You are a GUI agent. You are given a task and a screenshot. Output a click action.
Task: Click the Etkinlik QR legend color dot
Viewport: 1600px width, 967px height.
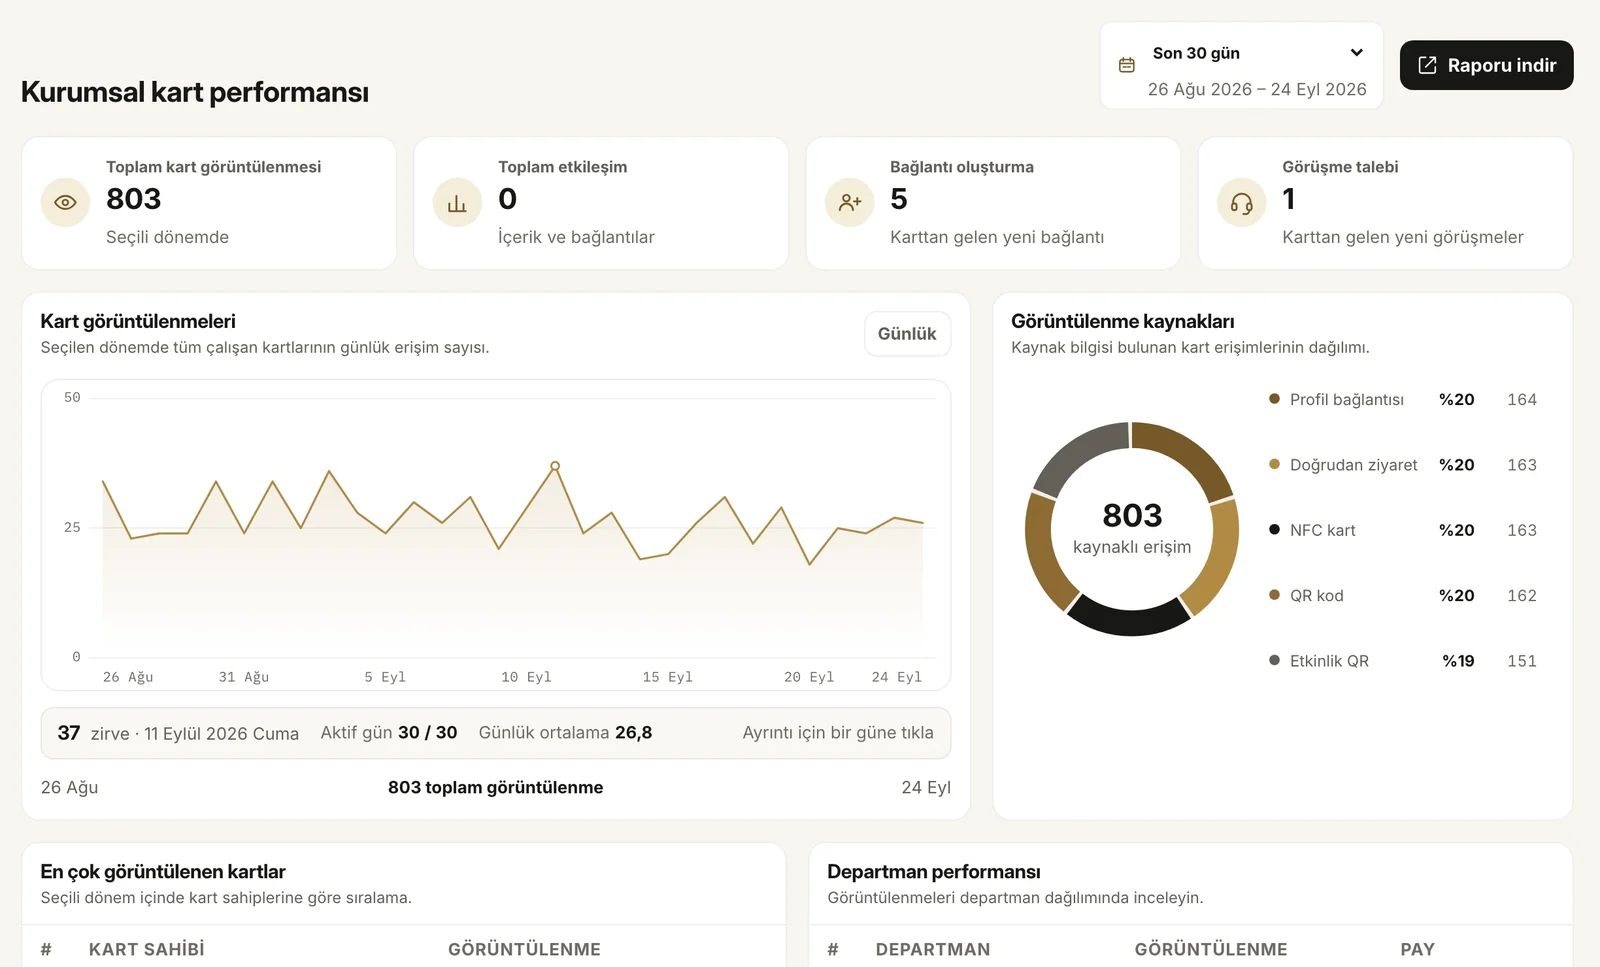1274,660
